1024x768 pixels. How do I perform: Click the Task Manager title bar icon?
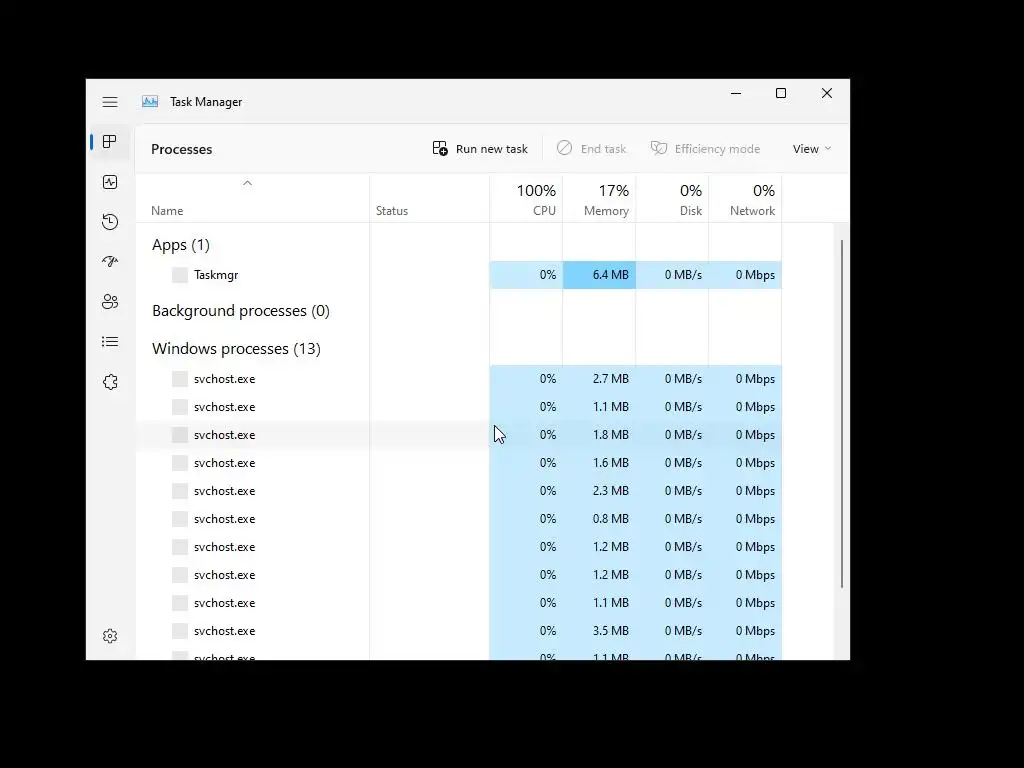pyautogui.click(x=150, y=101)
